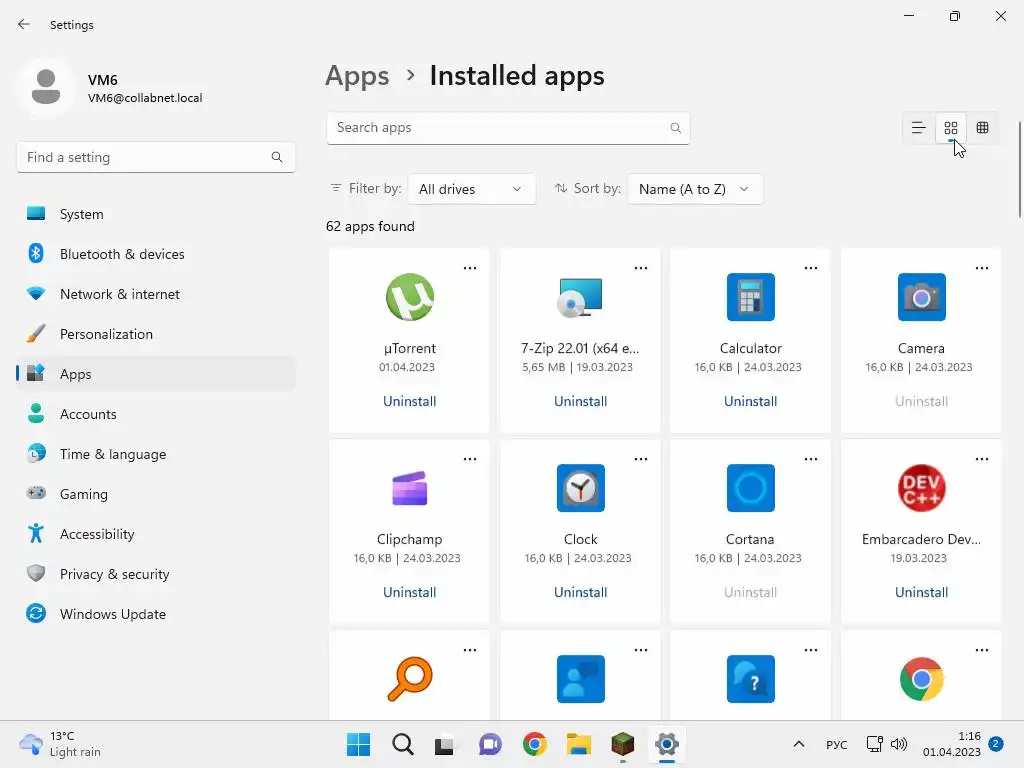Open File Explorer from the taskbar

tap(579, 744)
